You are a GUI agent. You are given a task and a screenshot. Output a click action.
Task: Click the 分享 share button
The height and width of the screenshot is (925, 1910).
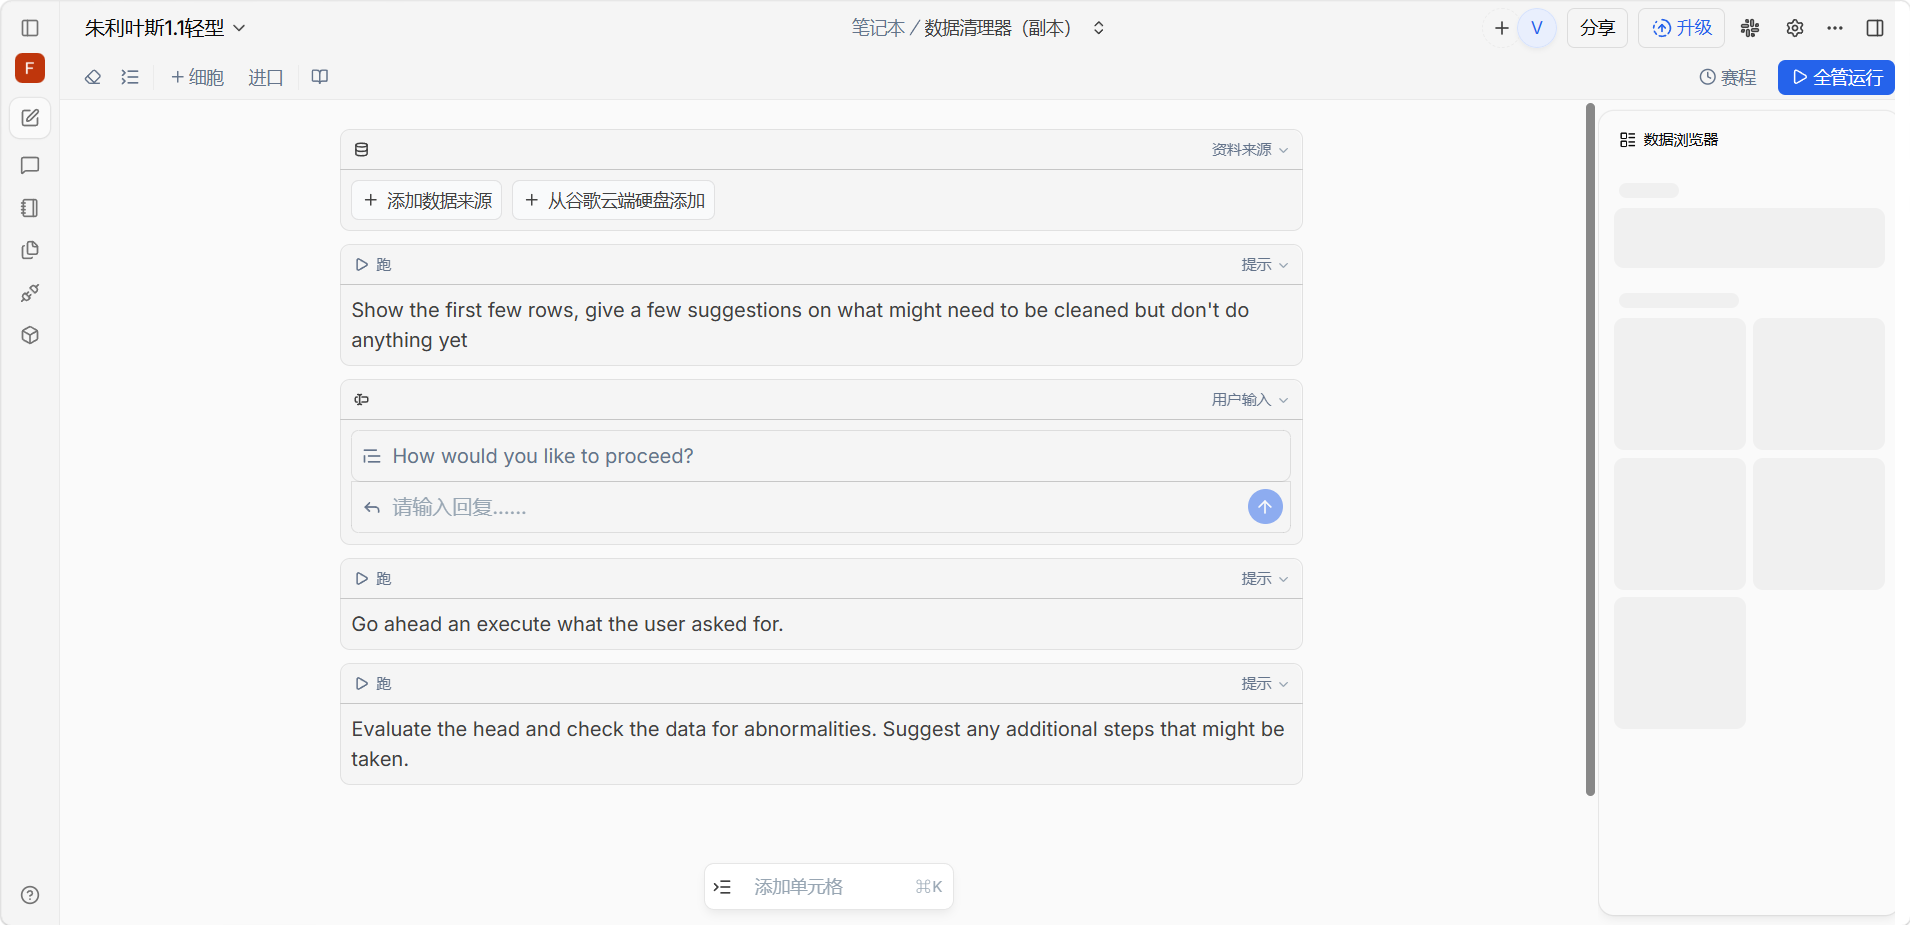[x=1597, y=28]
